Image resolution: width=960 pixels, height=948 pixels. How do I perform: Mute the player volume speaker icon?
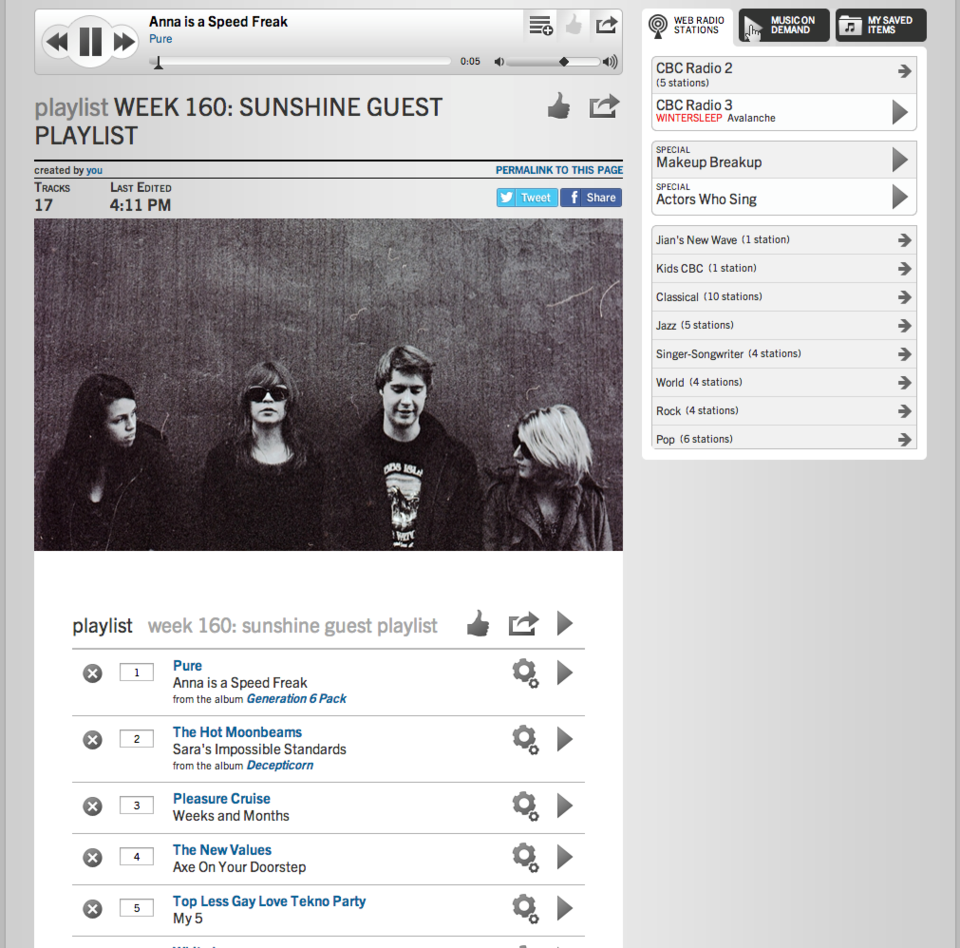pos(500,62)
